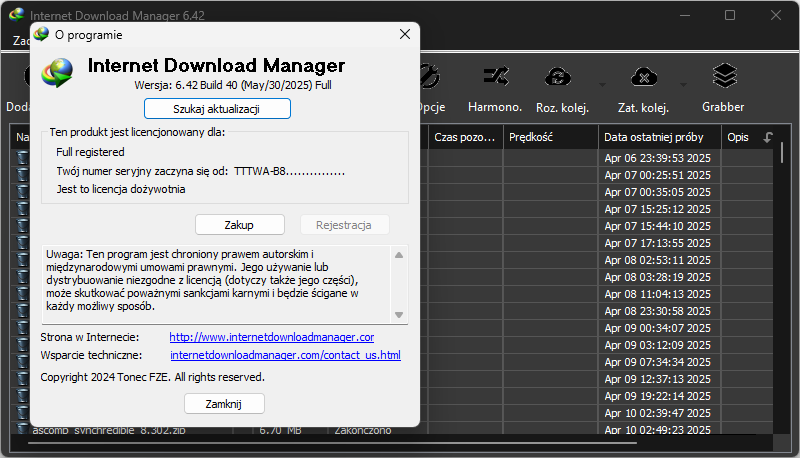Click the serial number TTTWA-B8 text
The width and height of the screenshot is (800, 458).
289,171
